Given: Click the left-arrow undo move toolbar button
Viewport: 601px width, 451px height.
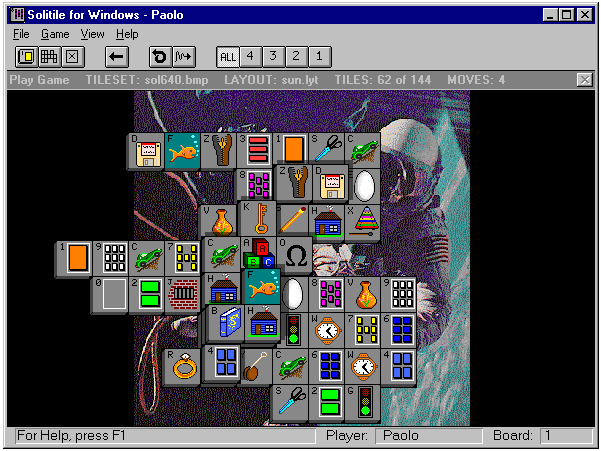Looking at the screenshot, I should click(x=116, y=56).
